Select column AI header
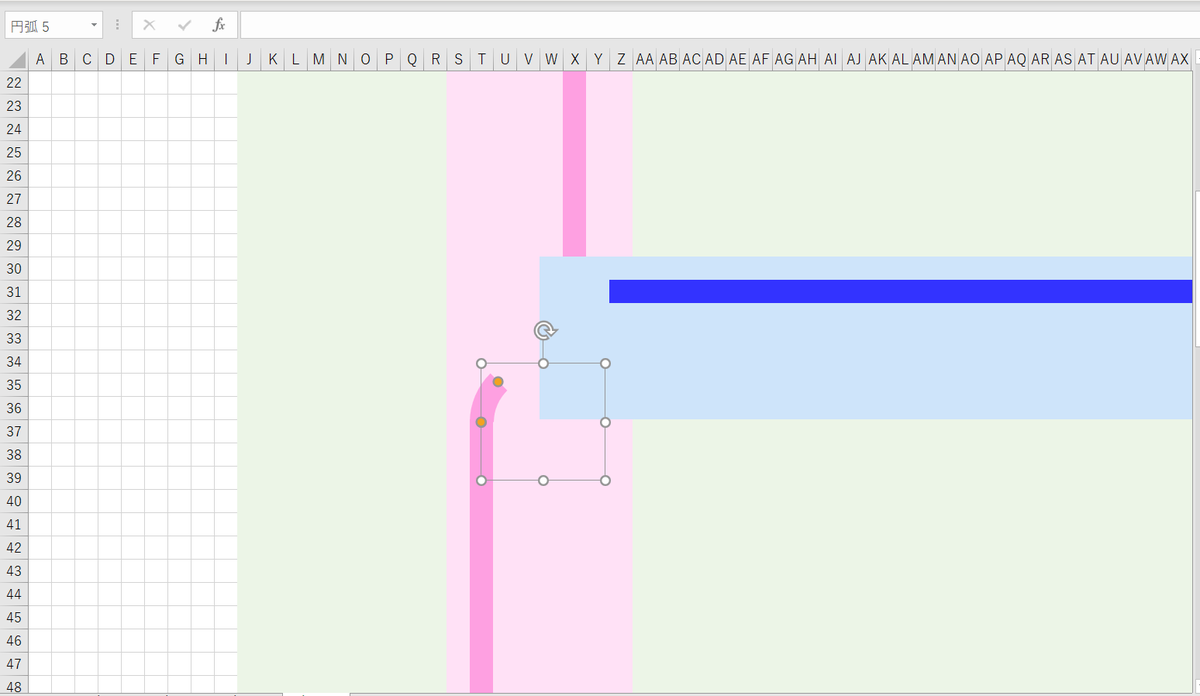The height and width of the screenshot is (696, 1200). tap(830, 60)
